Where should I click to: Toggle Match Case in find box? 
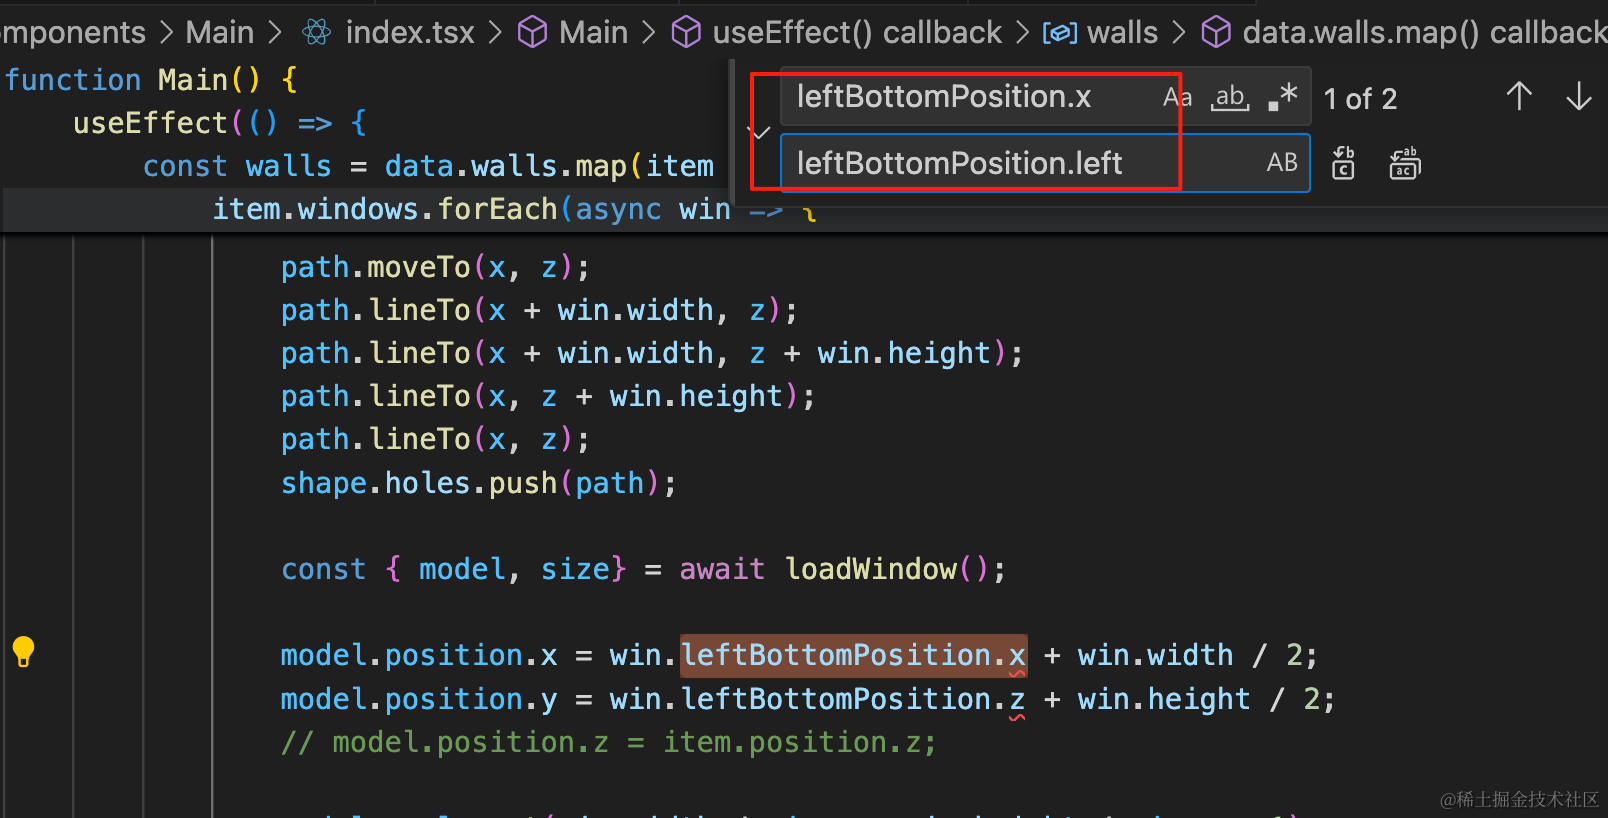point(1177,97)
